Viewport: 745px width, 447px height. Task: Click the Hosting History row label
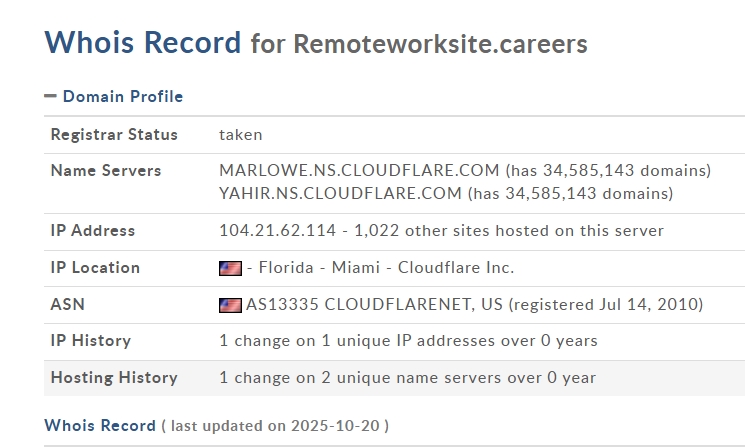click(x=114, y=378)
